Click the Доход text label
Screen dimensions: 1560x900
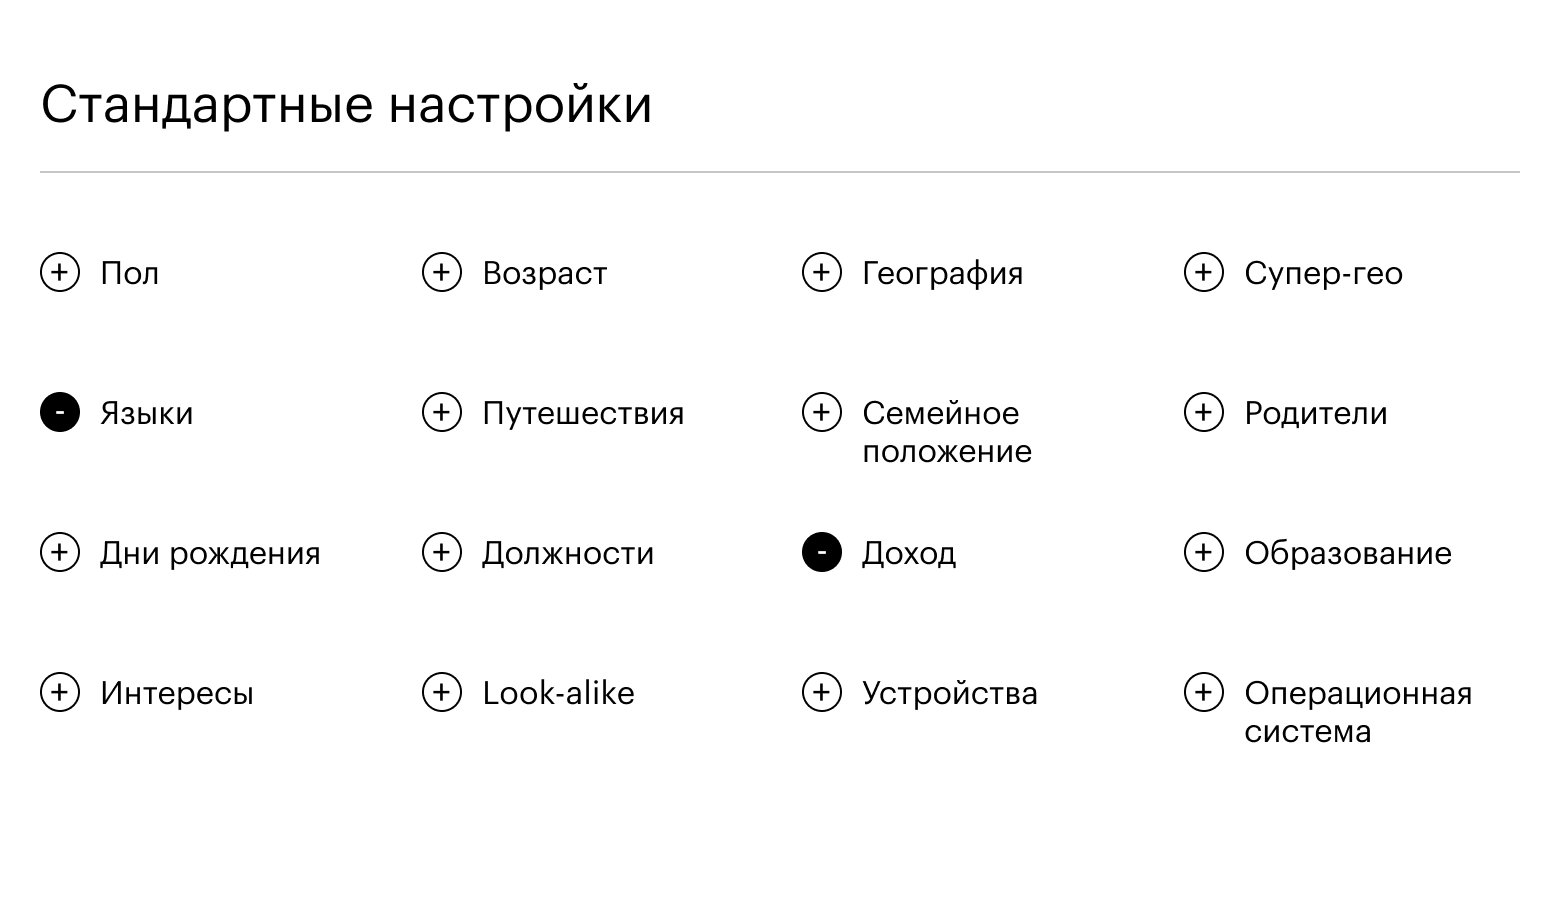click(x=908, y=553)
